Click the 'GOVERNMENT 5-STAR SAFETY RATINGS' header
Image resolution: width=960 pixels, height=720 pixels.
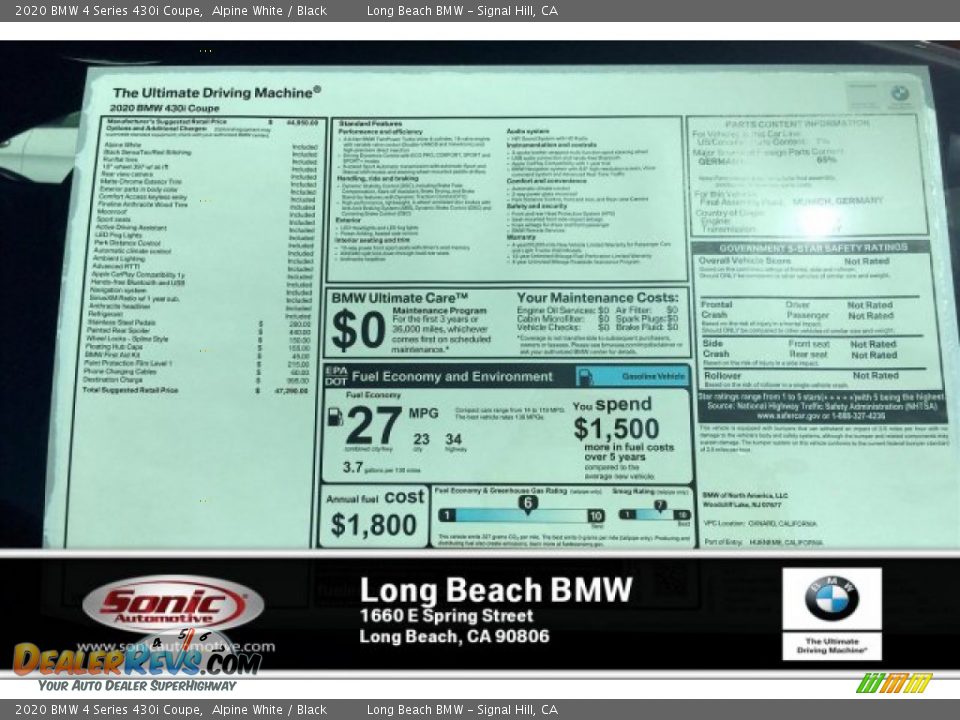click(x=813, y=248)
